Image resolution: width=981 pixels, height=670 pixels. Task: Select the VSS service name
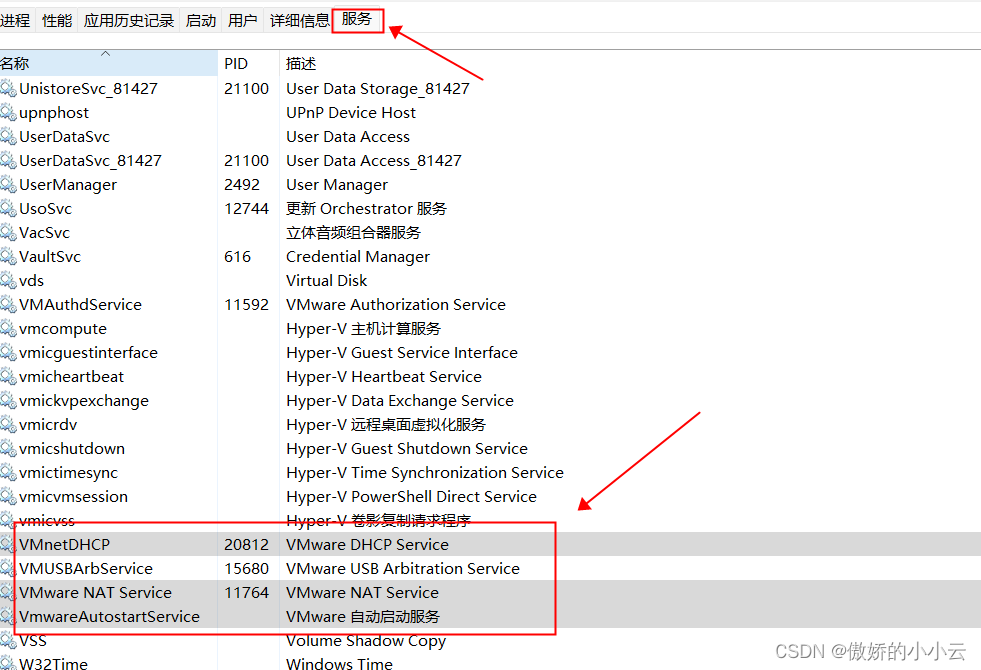coord(33,640)
